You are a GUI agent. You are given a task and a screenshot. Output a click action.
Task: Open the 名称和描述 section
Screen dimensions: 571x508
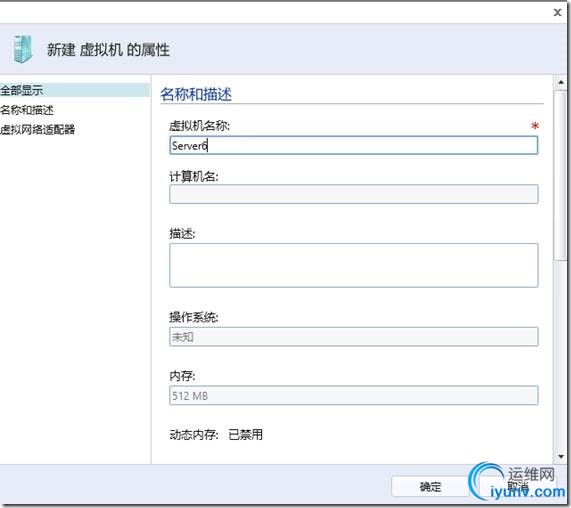[x=27, y=110]
